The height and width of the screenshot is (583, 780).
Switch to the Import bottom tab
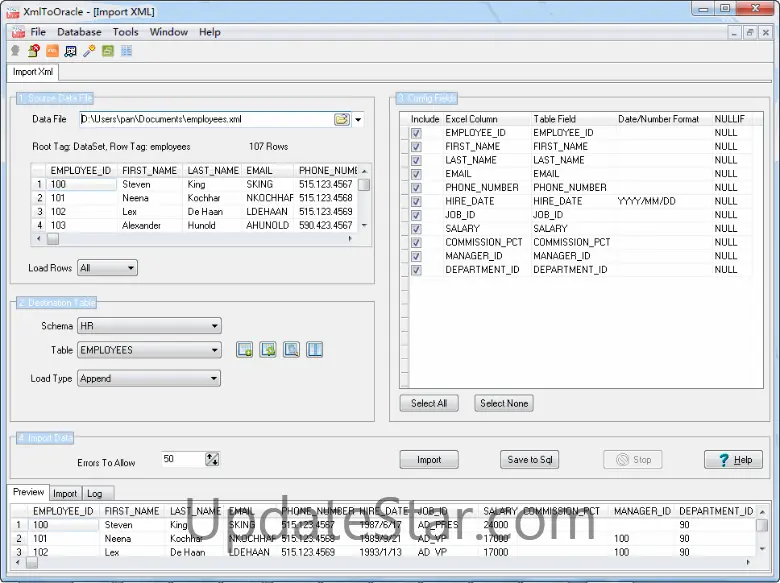65,493
